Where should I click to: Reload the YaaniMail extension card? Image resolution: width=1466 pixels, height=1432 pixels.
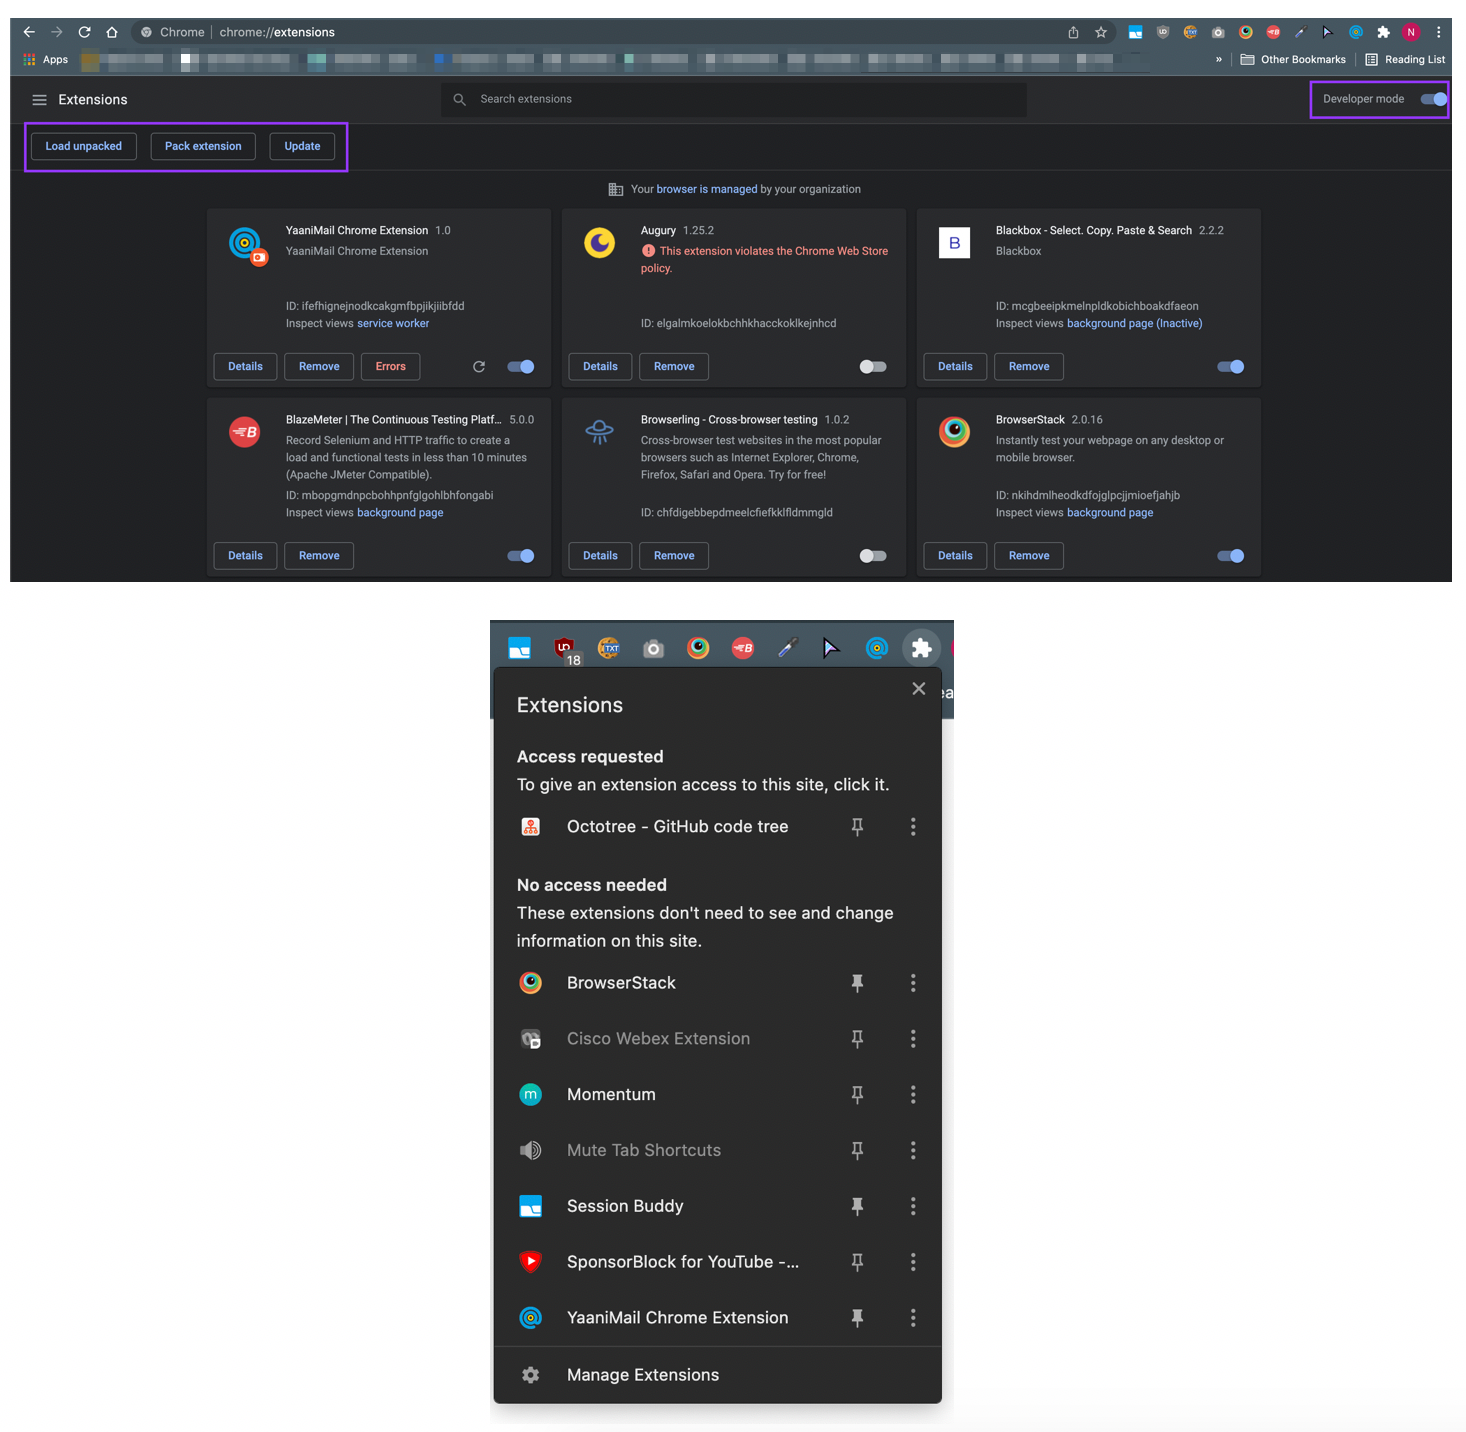click(479, 367)
